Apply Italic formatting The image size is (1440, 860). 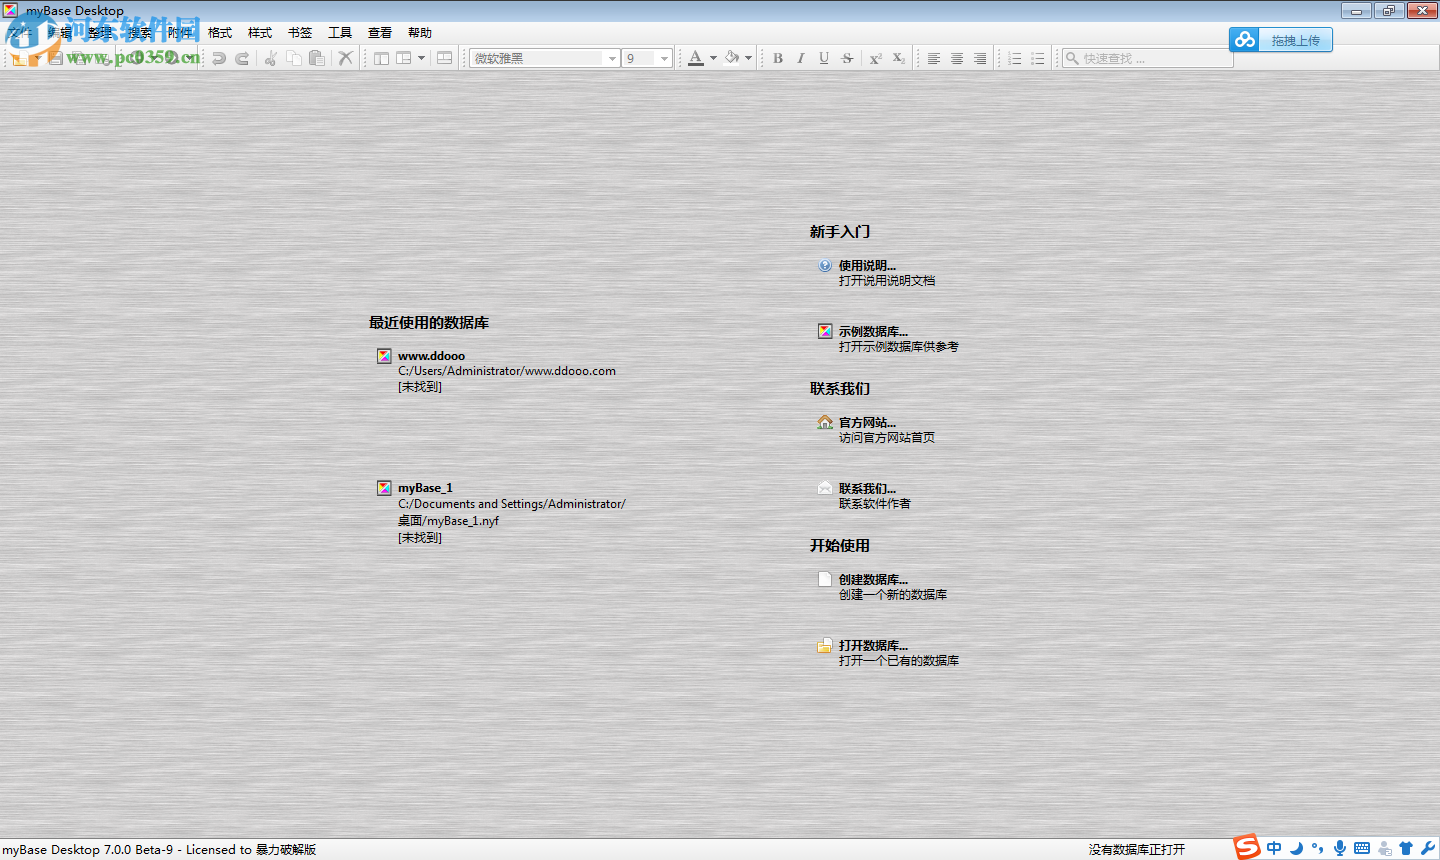(801, 58)
